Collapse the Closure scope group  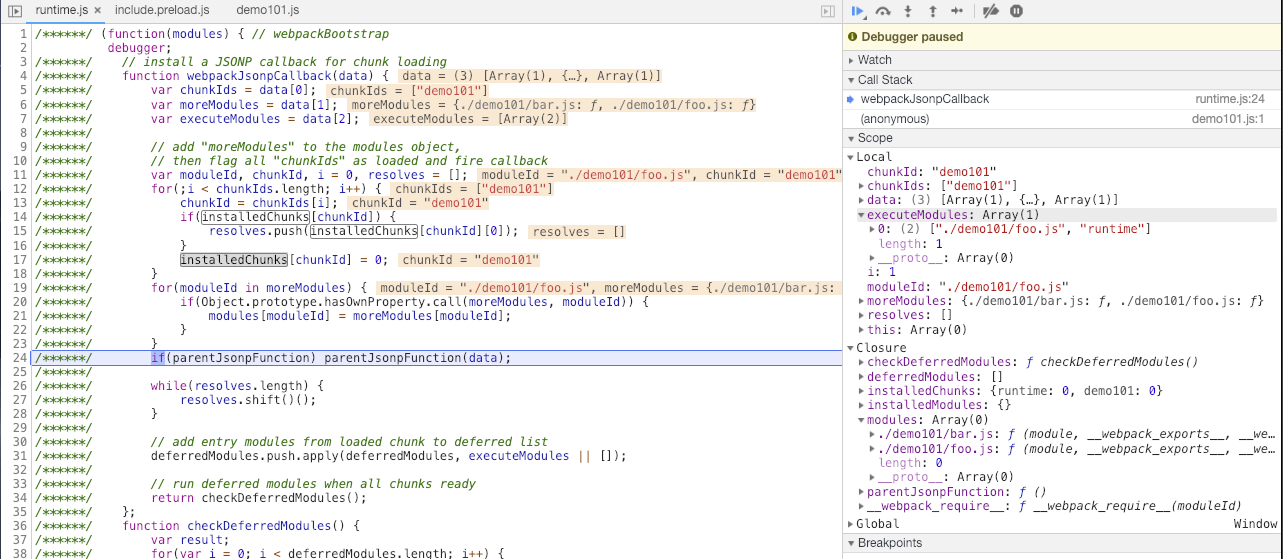851,348
